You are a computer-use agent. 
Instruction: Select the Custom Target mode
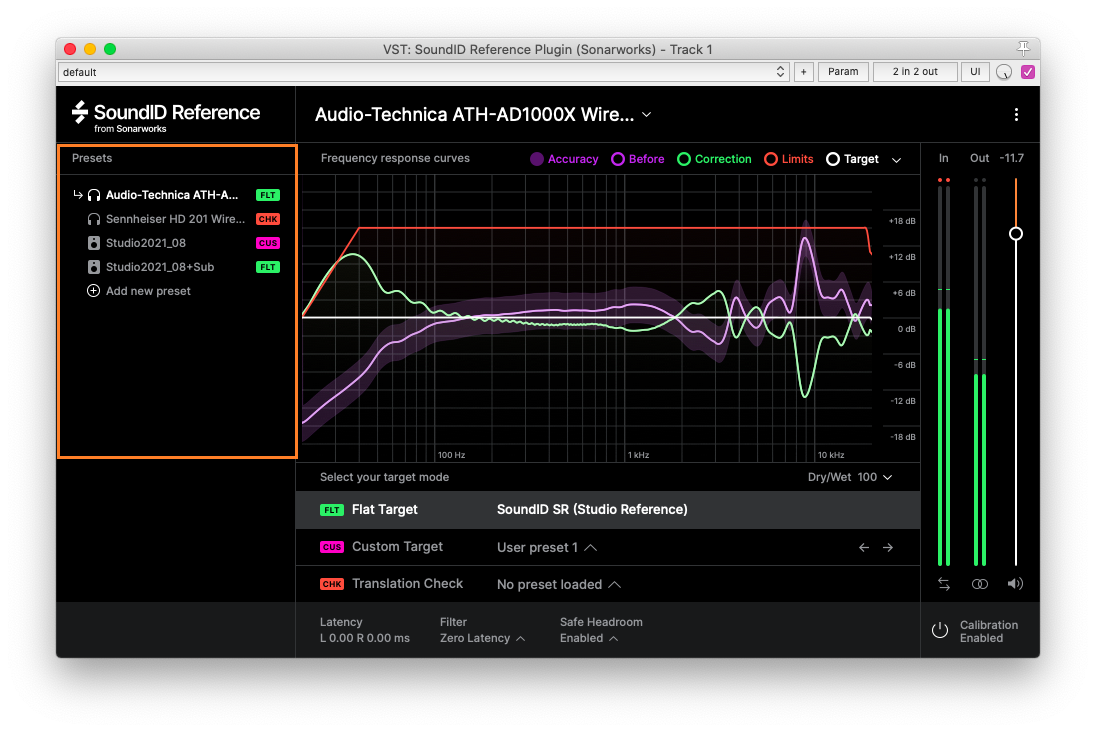(607, 547)
